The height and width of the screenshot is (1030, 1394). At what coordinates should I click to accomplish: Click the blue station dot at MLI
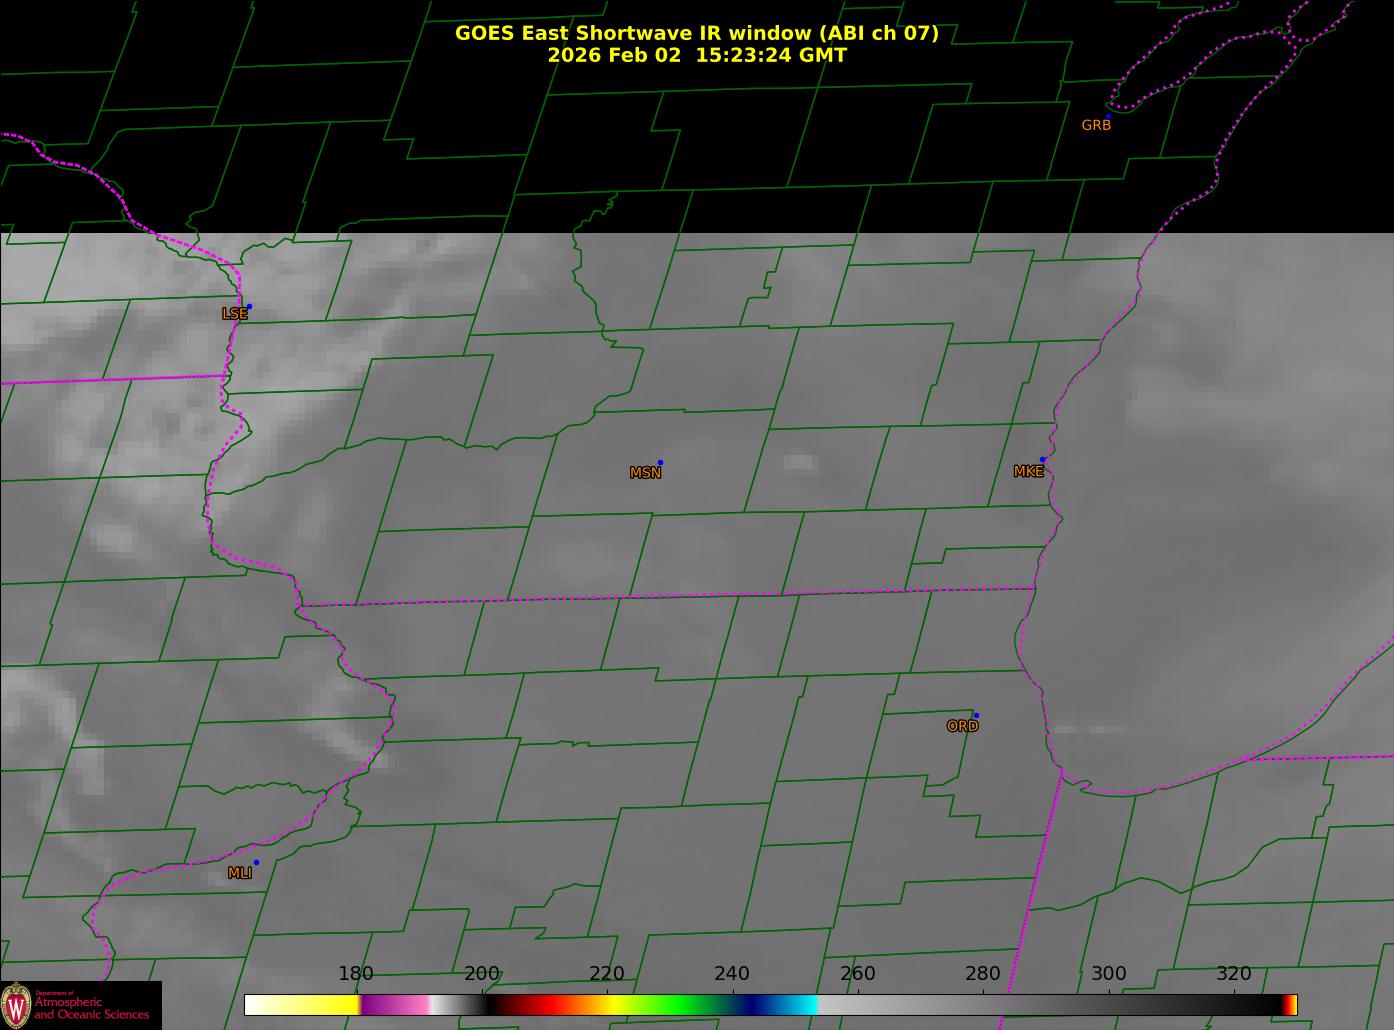point(256,862)
